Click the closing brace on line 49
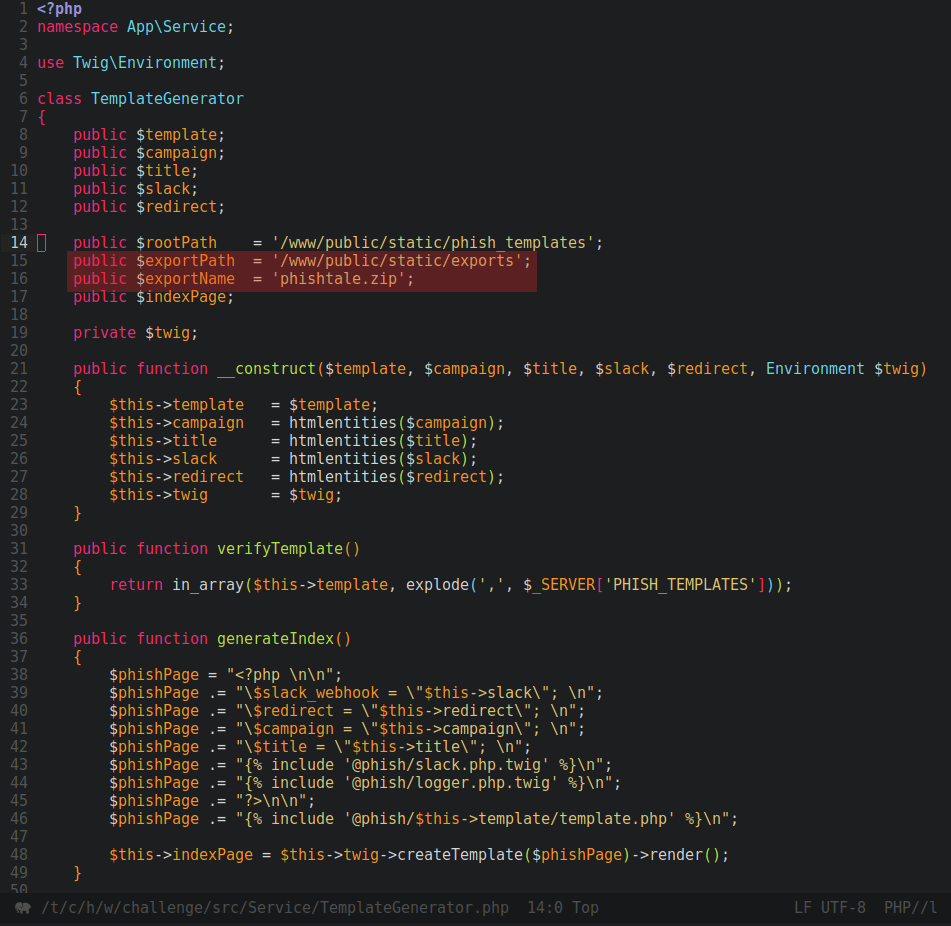Screen dimensions: 951x926 coord(77,873)
